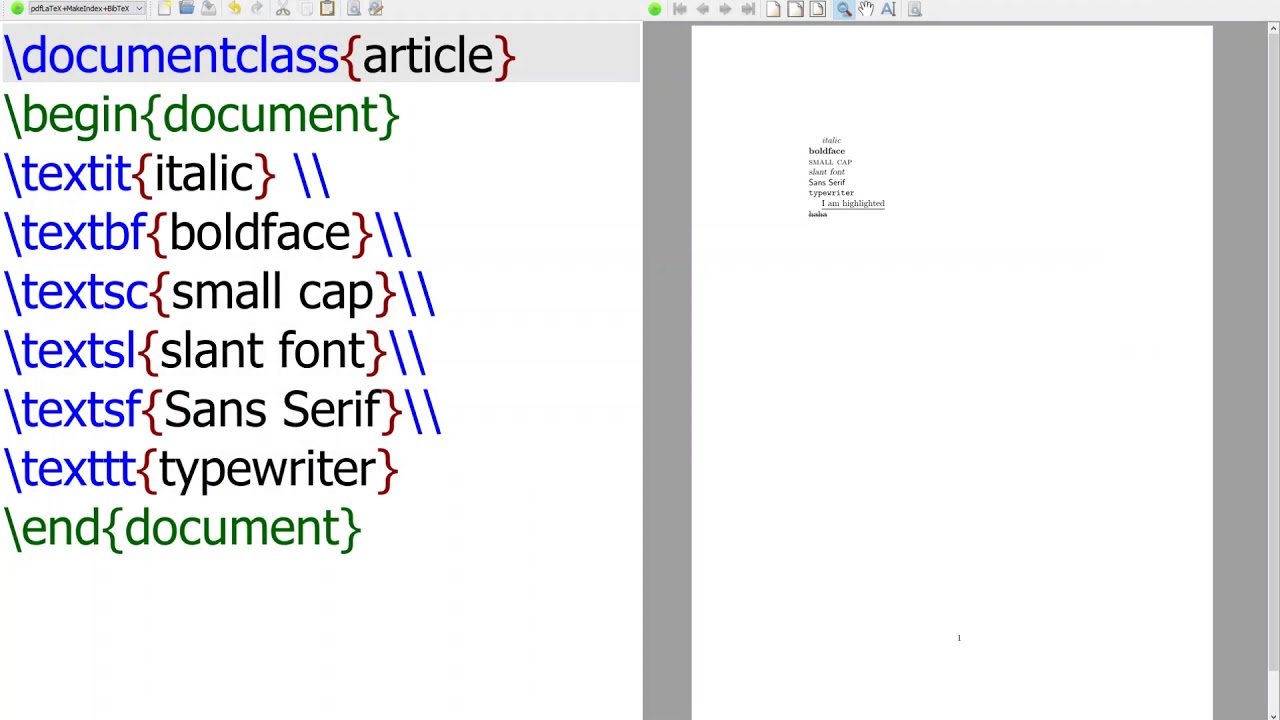1280x720 pixels.
Task: Fit PDF preview to window
Action: click(818, 9)
